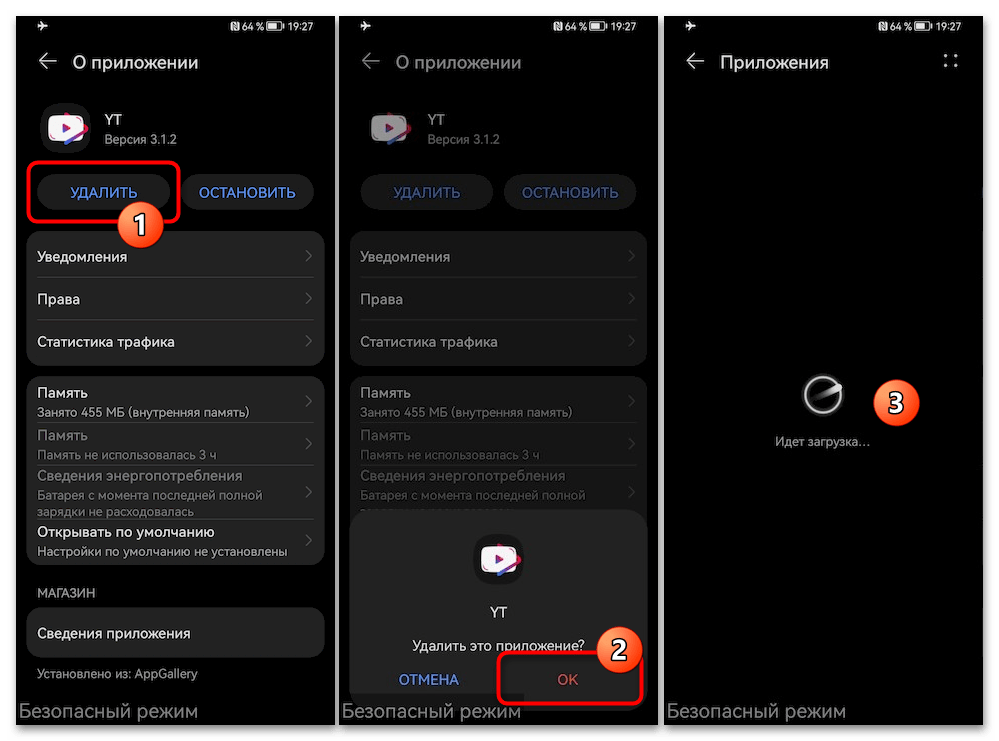Tap Память не использовалась 3 ч row

175,444
